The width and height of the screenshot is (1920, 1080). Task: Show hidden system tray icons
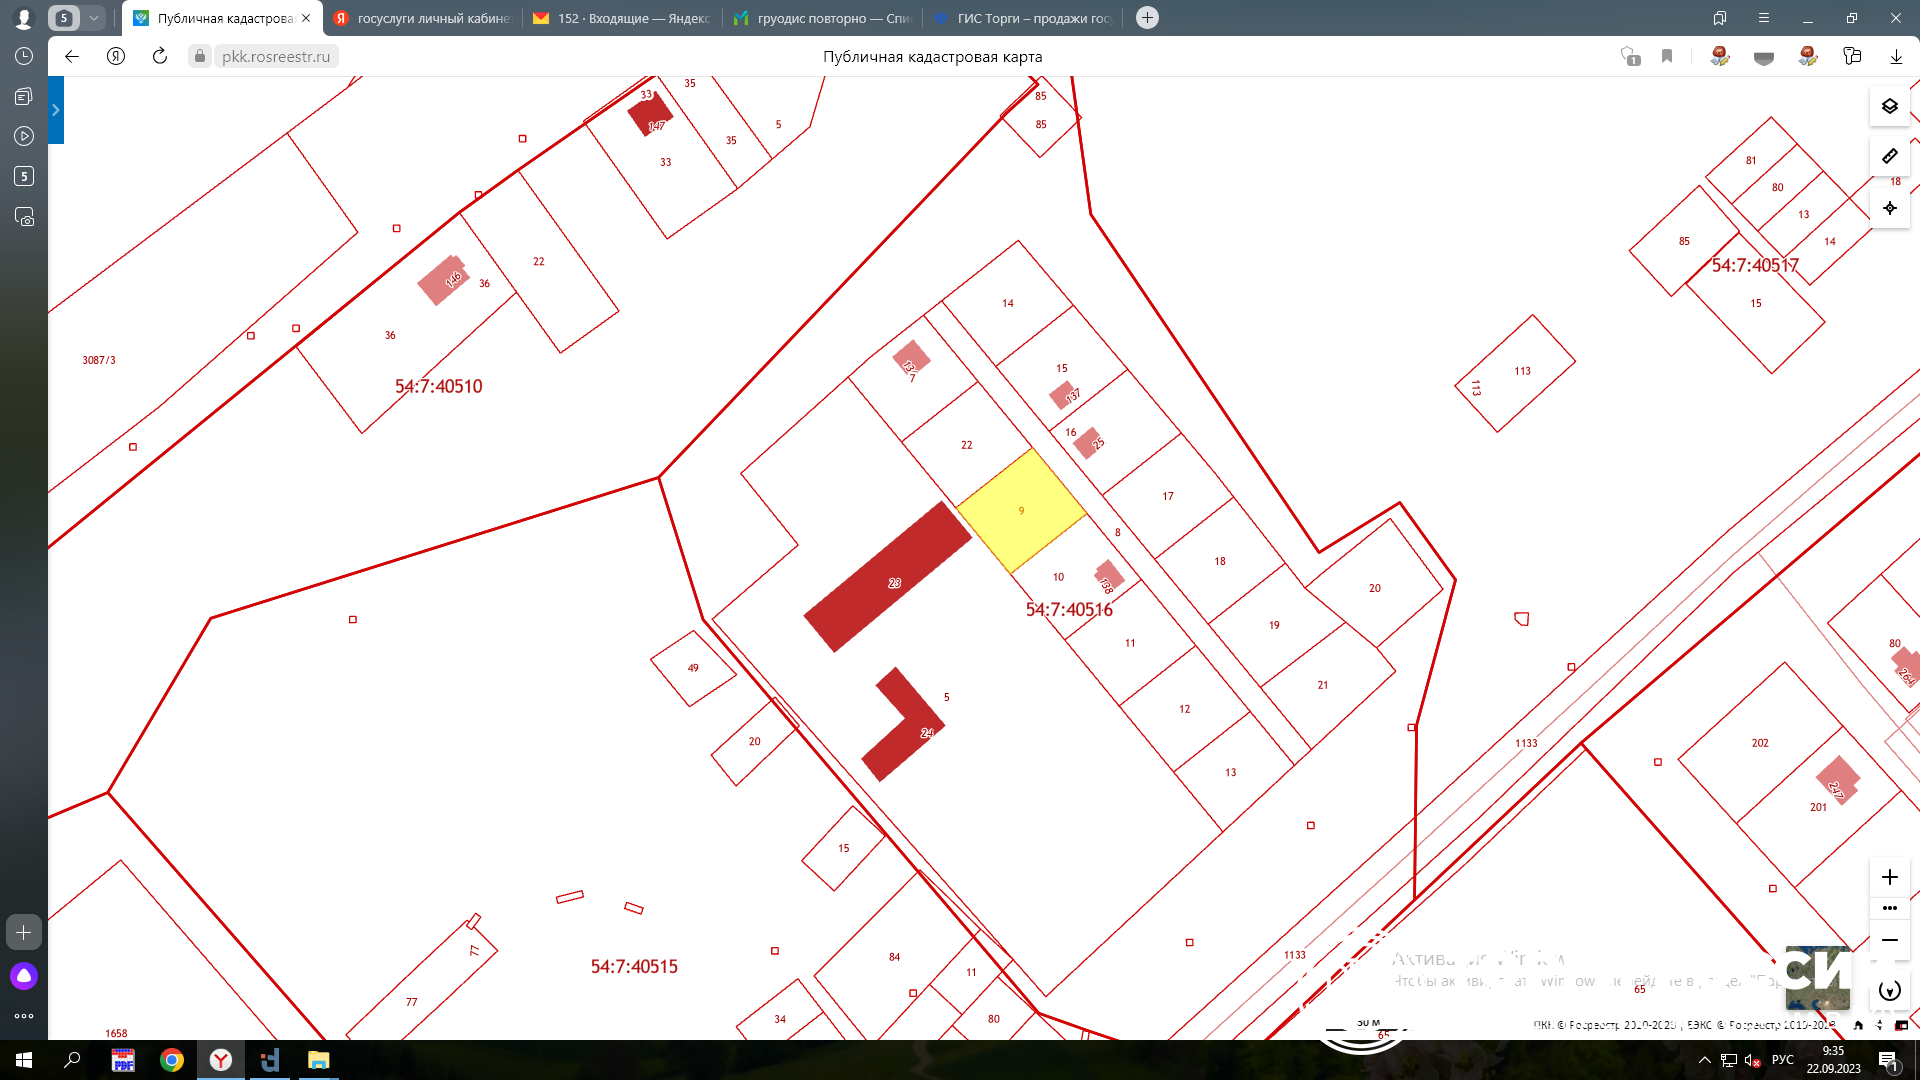1705,1060
